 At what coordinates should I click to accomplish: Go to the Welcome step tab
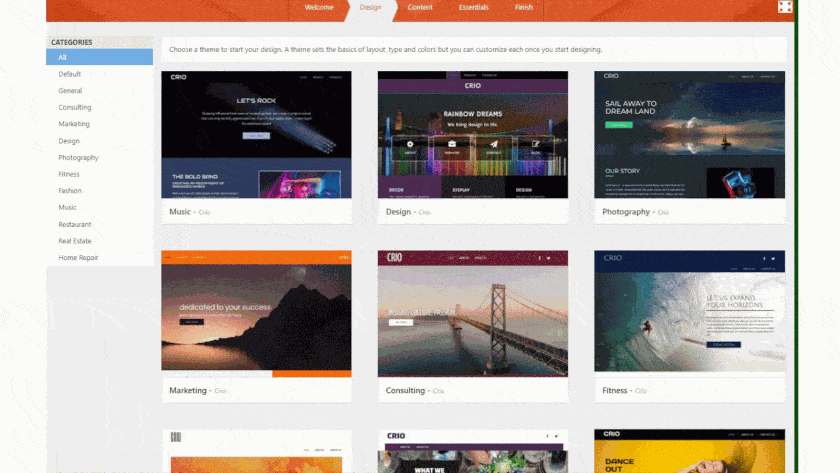[x=319, y=7]
